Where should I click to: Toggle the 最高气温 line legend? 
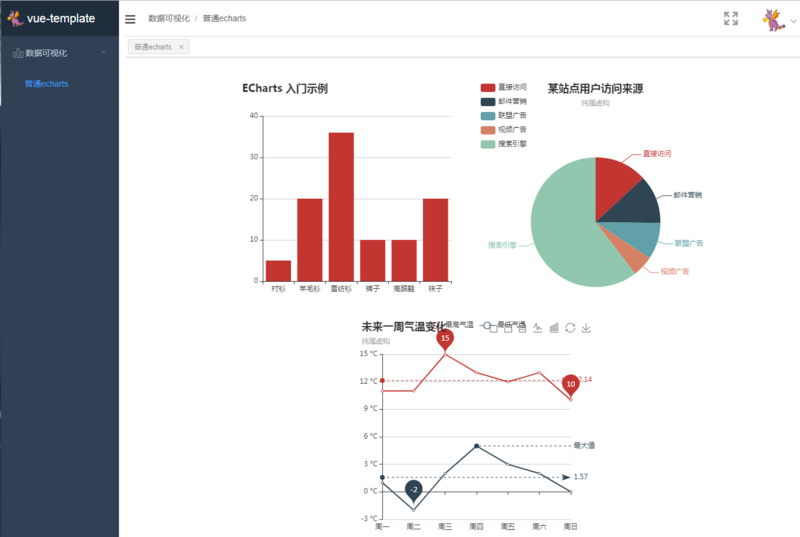[x=460, y=324]
